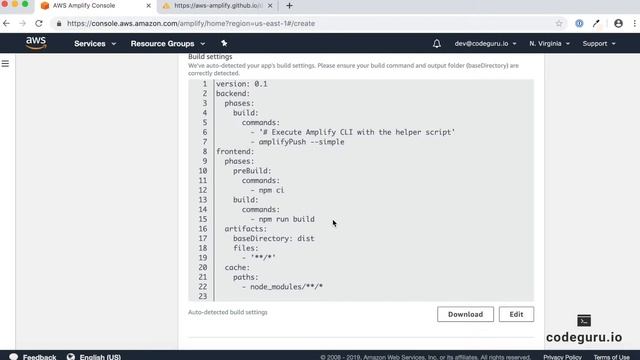Click the Edit build settings button

tap(516, 314)
